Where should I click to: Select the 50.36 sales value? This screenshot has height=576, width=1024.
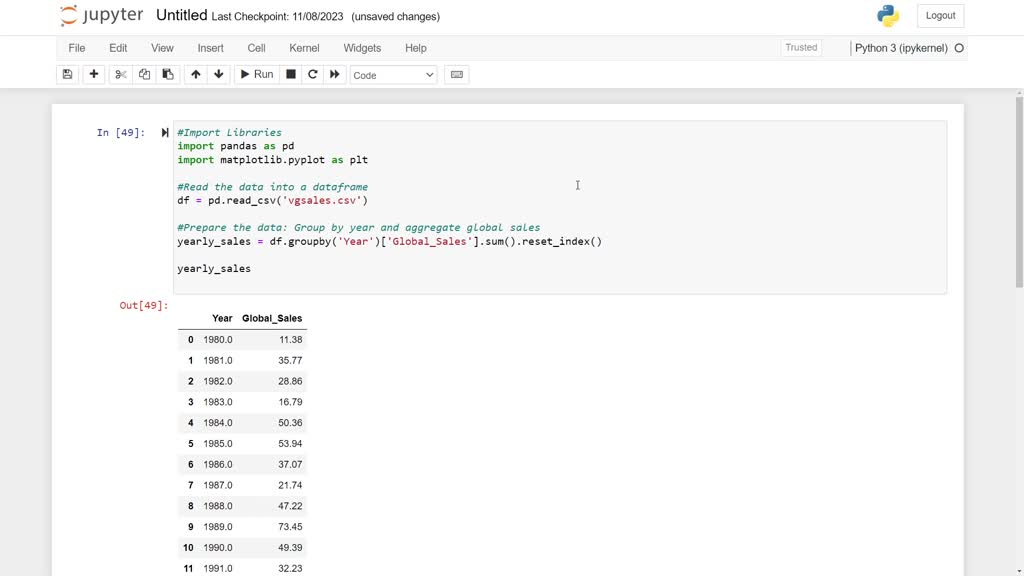tap(291, 423)
